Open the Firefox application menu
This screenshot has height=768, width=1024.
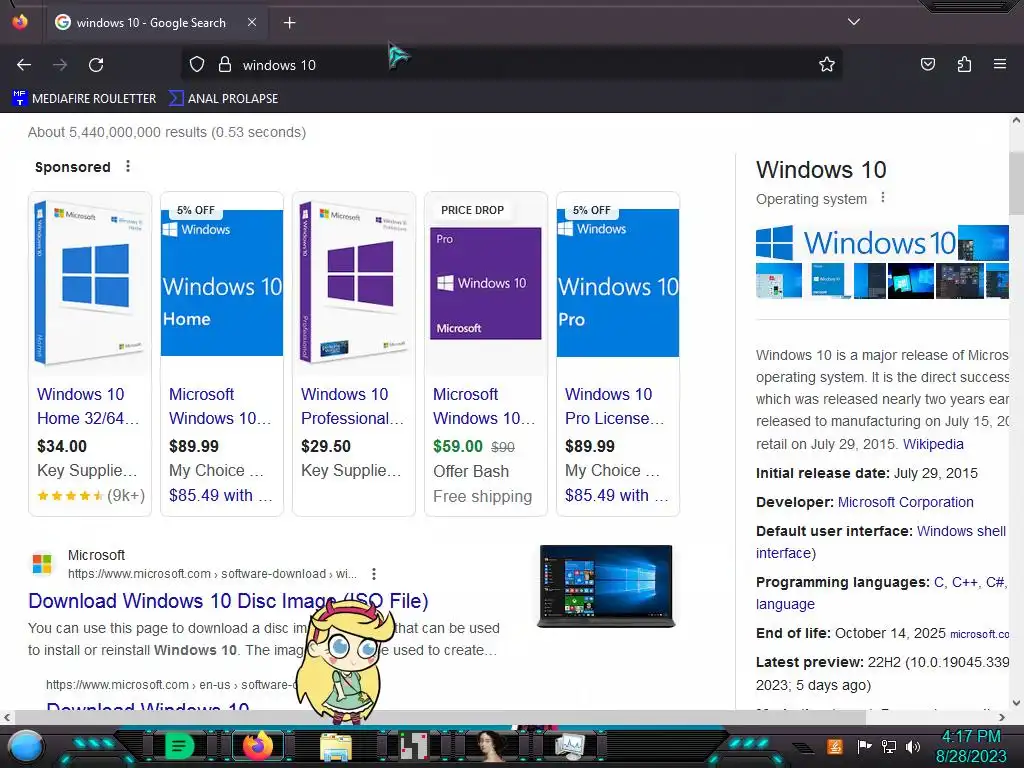coord(1000,64)
